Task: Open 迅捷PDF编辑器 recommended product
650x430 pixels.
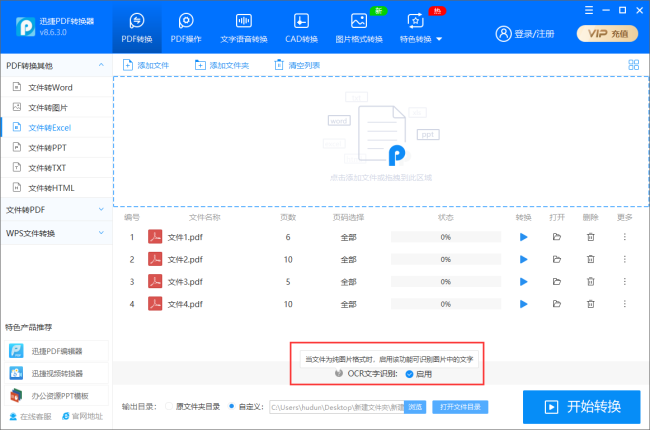Action: point(56,351)
